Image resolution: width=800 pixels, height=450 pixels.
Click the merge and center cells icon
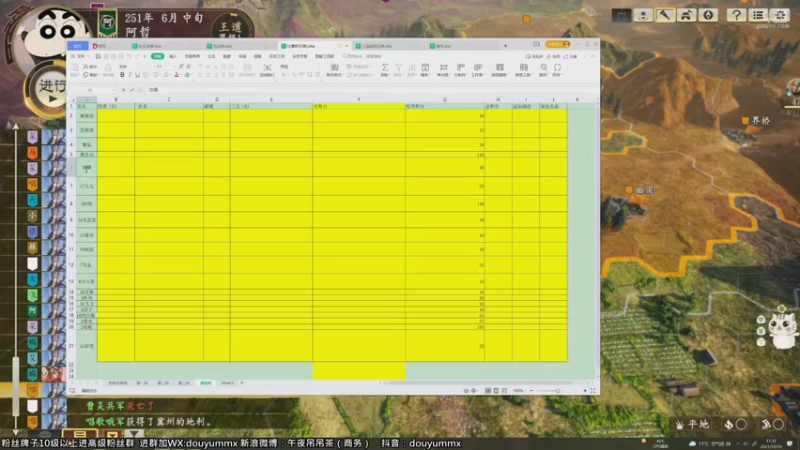coord(247,67)
